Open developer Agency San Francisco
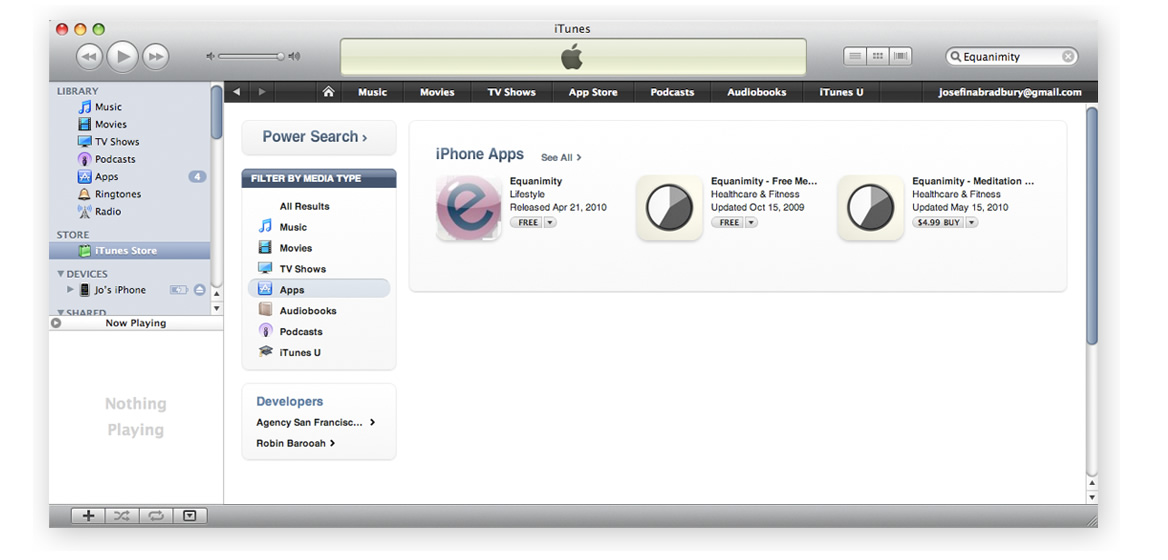The width and height of the screenshot is (1168, 560). tap(315, 422)
